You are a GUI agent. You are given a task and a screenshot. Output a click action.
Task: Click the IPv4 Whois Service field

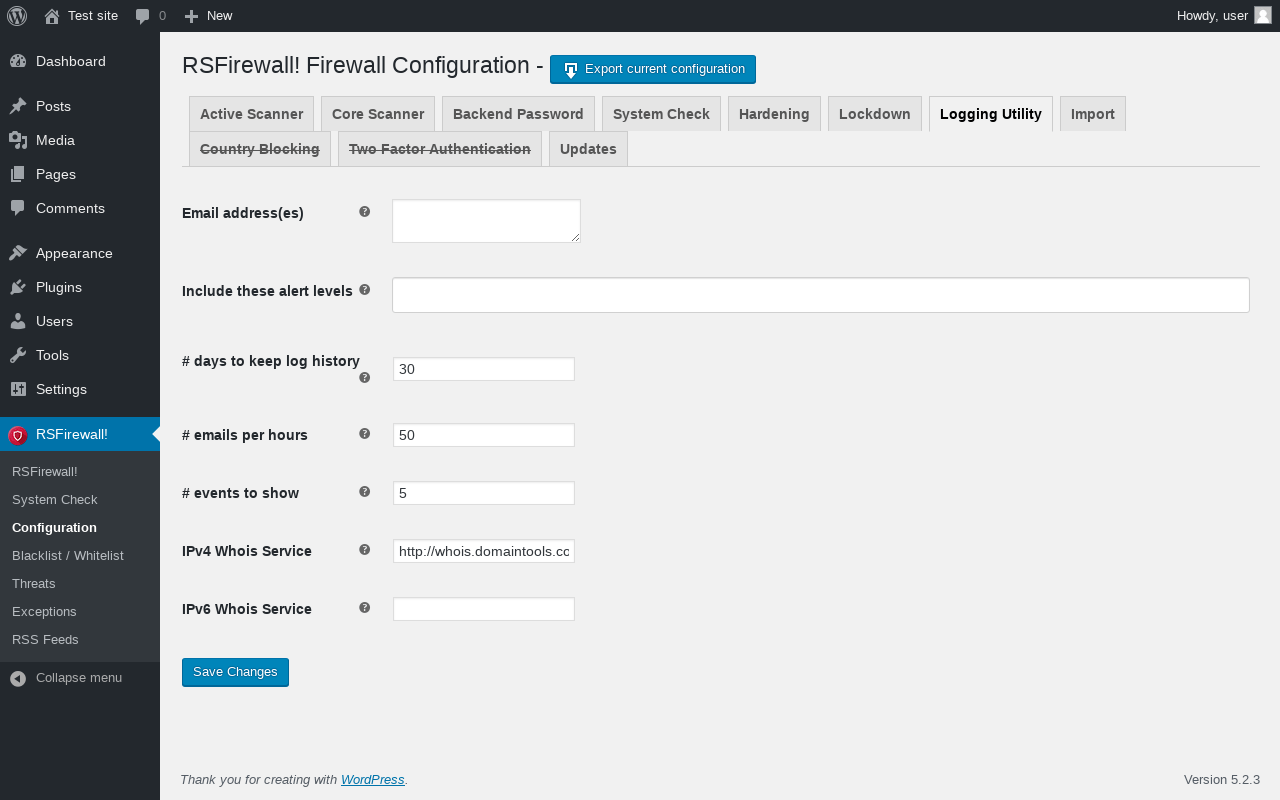pos(484,551)
